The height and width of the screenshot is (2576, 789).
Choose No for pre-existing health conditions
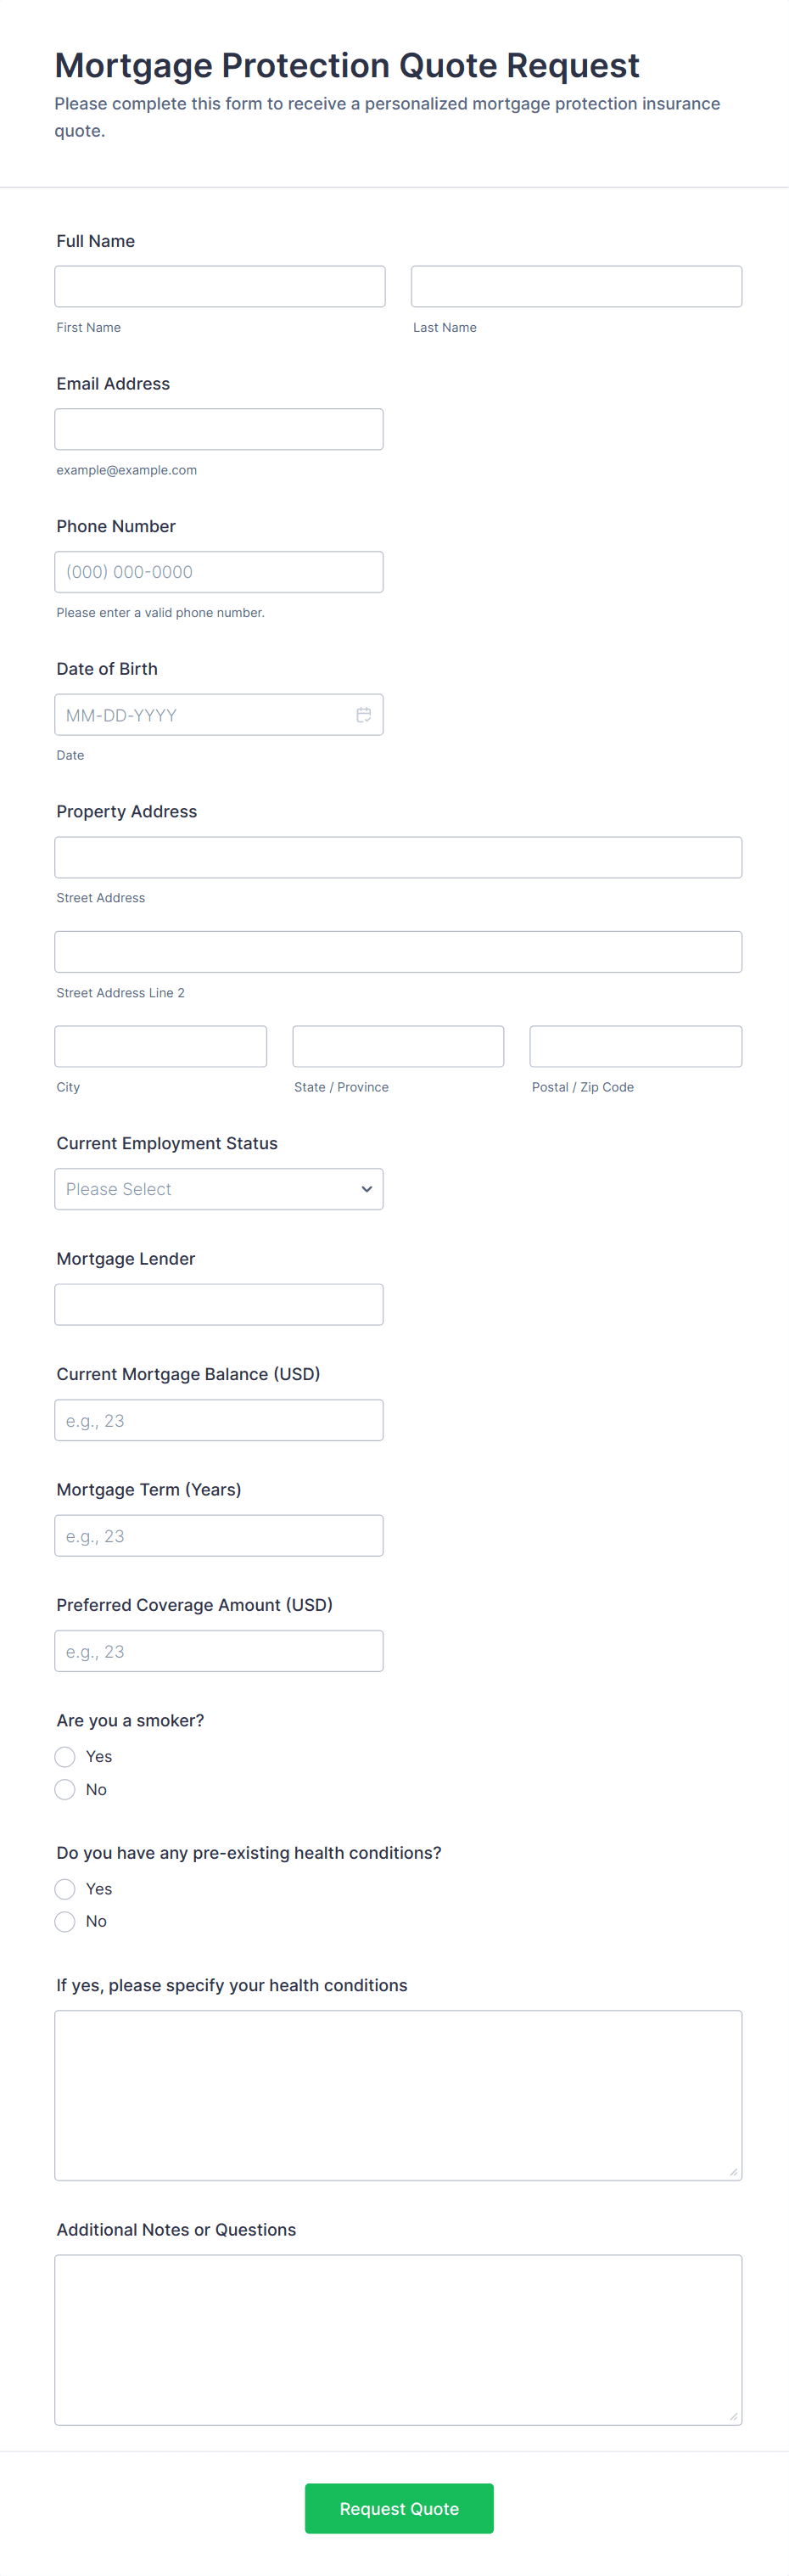(x=65, y=1921)
